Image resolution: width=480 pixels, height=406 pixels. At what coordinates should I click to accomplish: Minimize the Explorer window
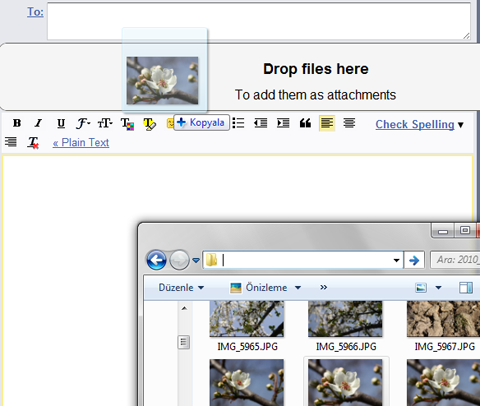tap(443, 231)
